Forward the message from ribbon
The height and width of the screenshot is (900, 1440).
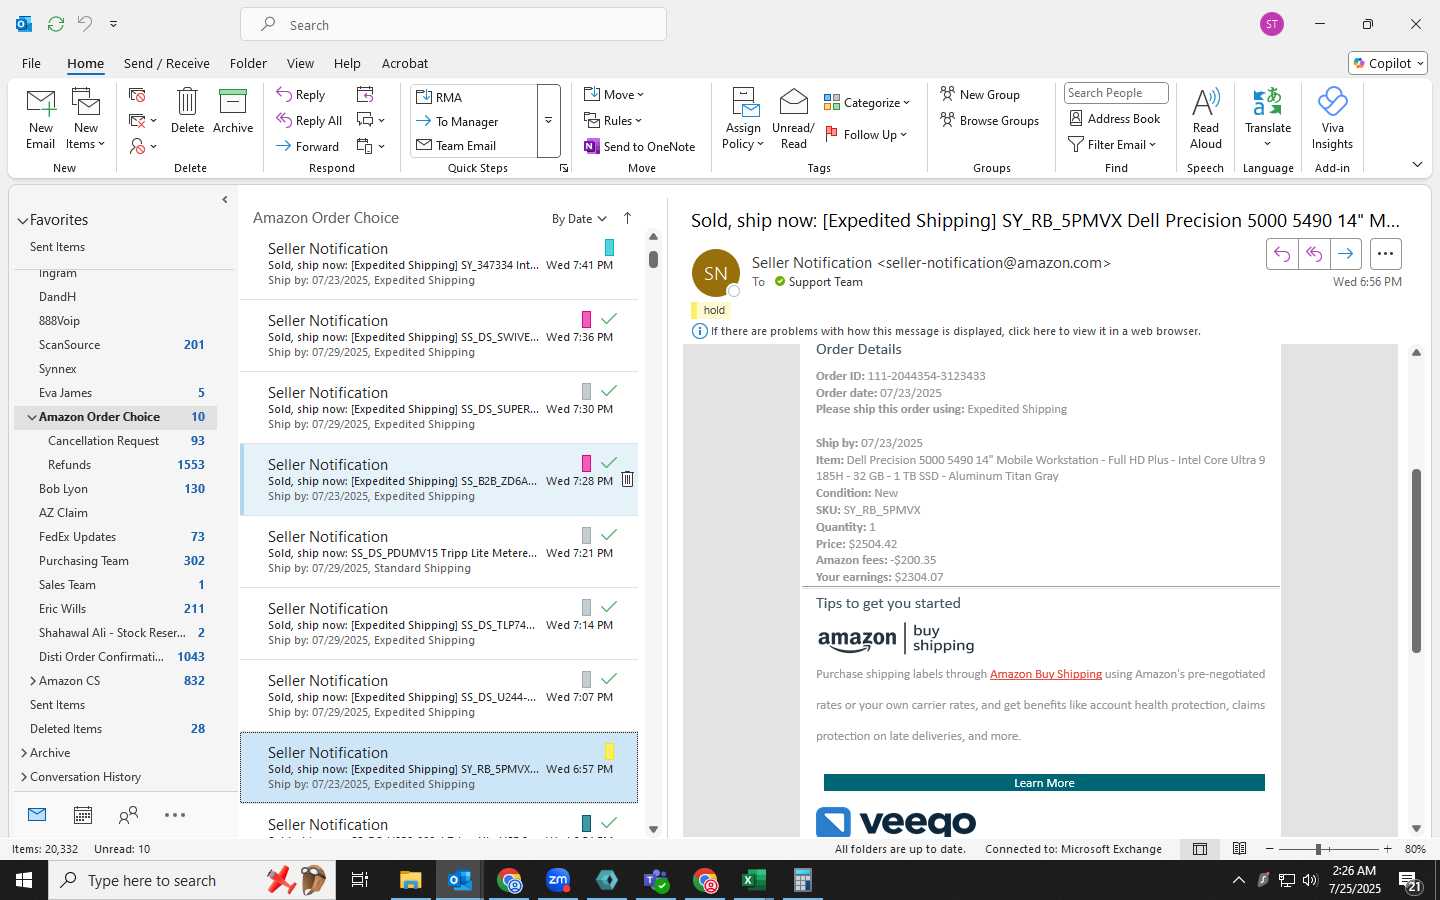pyautogui.click(x=308, y=146)
